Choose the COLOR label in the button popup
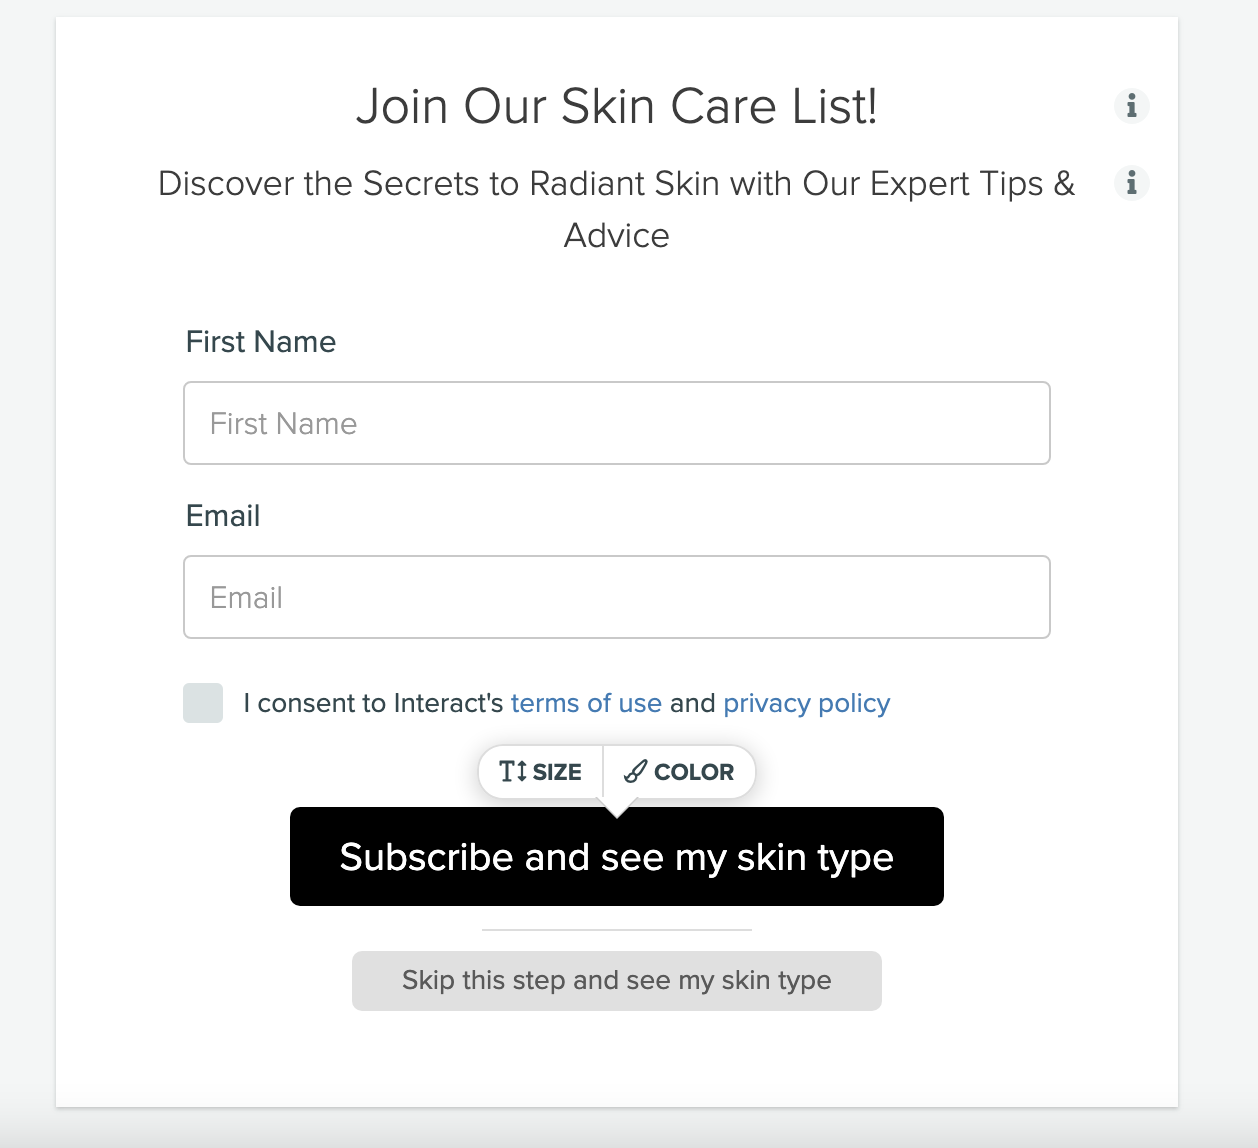Screen dimensions: 1258x1148 [x=694, y=772]
